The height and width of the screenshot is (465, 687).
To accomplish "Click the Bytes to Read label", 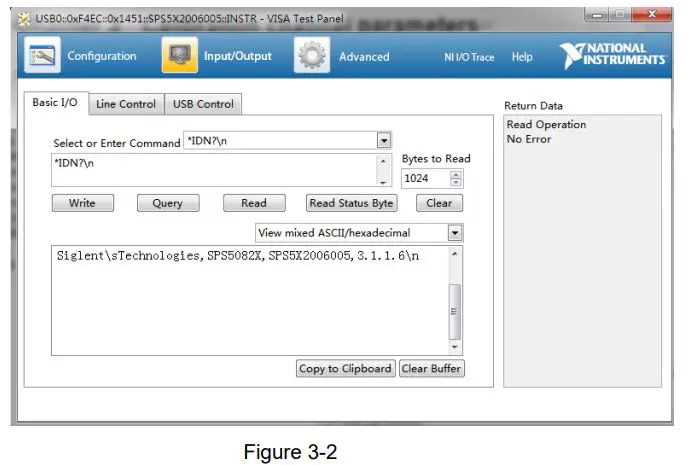I will click(436, 159).
